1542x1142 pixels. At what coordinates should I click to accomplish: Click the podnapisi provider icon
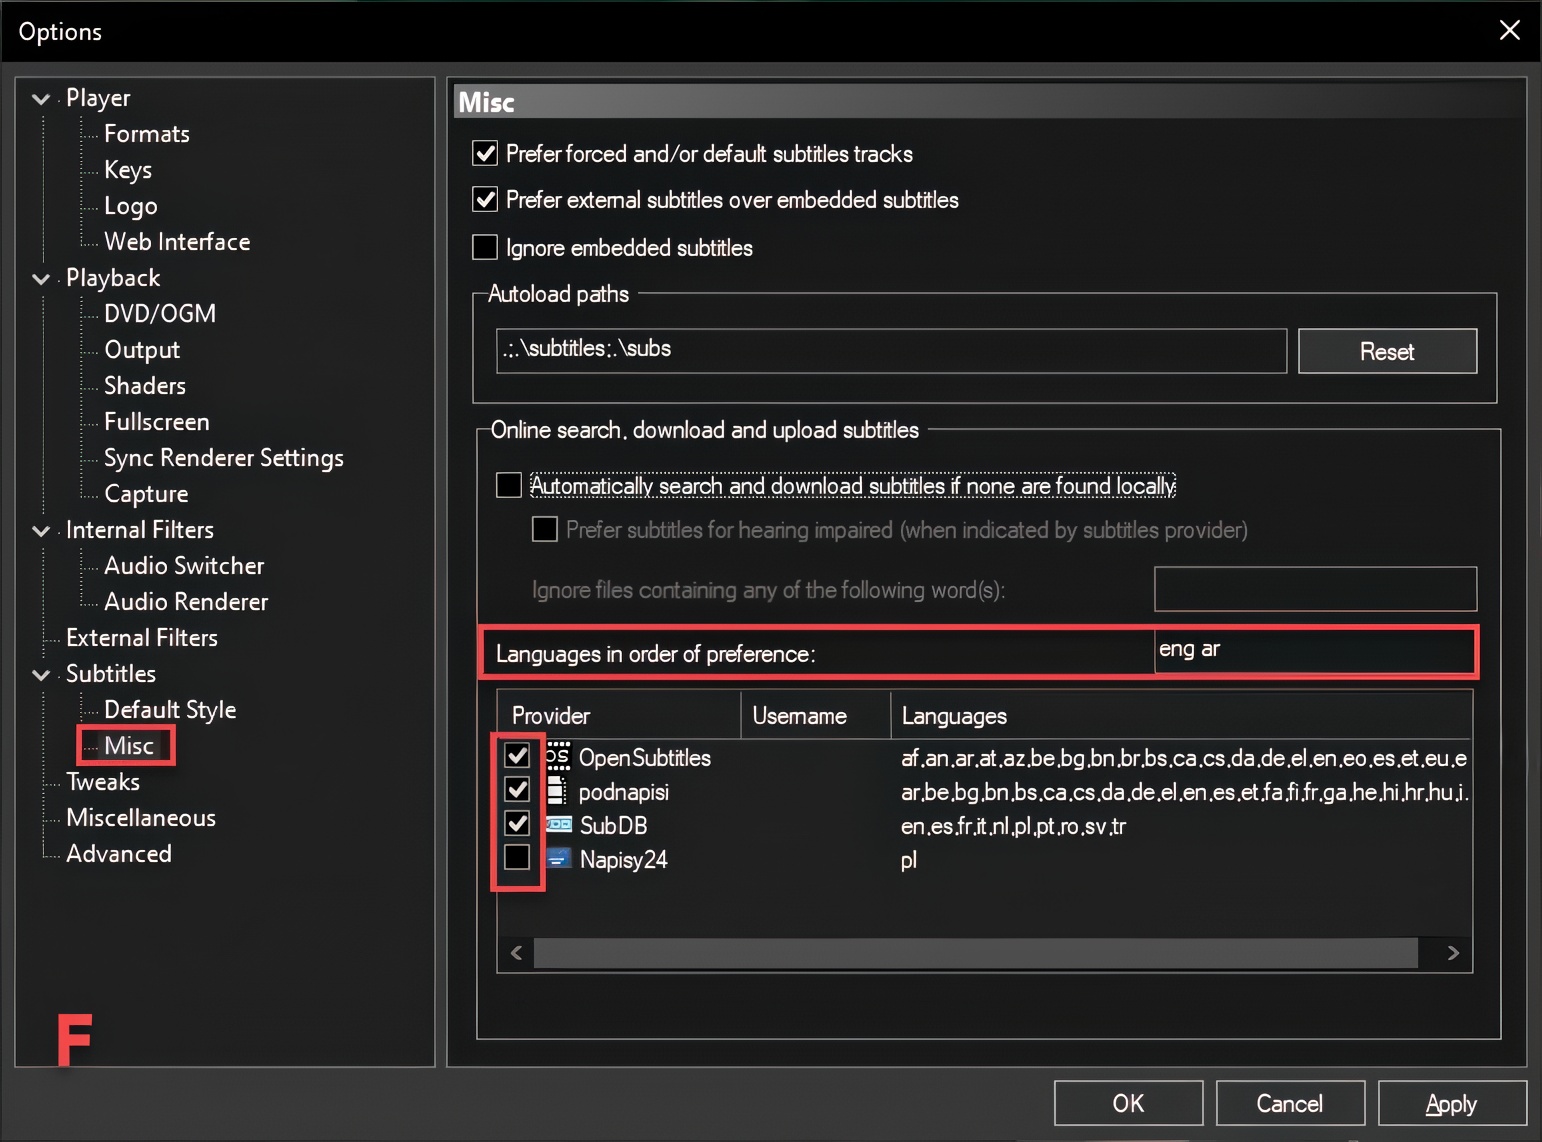pyautogui.click(x=558, y=791)
